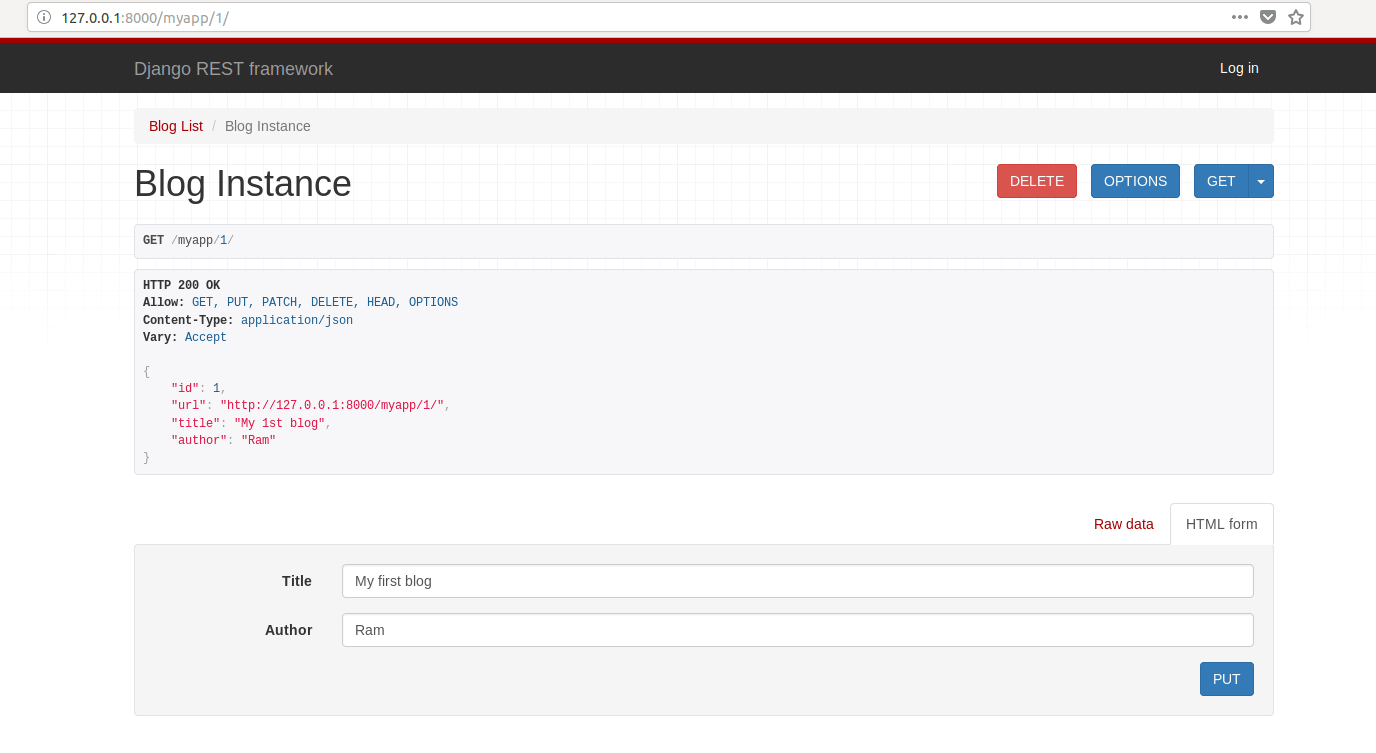The height and width of the screenshot is (753, 1376).
Task: Go to Blog List breadcrumb
Action: pos(176,126)
